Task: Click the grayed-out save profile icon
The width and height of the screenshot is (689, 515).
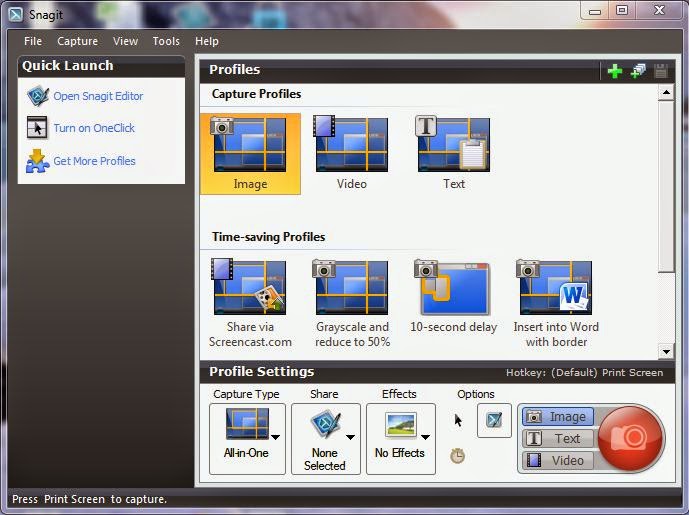Action: 661,71
